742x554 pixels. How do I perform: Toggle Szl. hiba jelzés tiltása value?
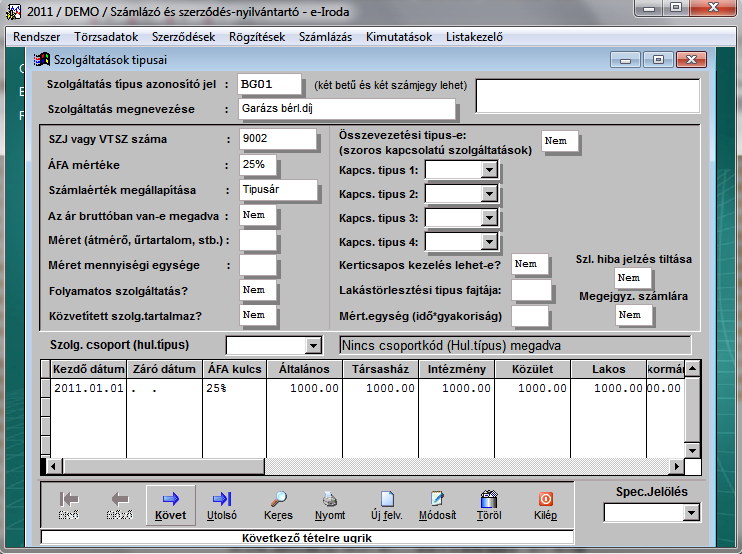coord(633,278)
